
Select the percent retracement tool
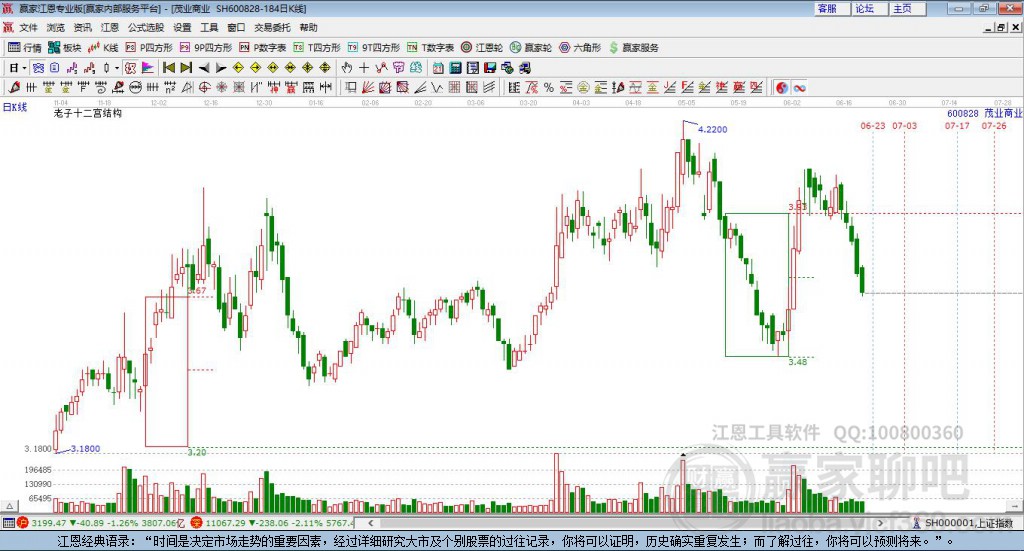point(549,87)
